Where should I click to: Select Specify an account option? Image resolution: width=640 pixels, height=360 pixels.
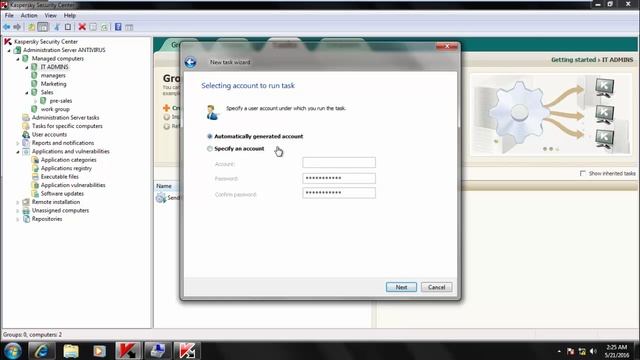(210, 149)
